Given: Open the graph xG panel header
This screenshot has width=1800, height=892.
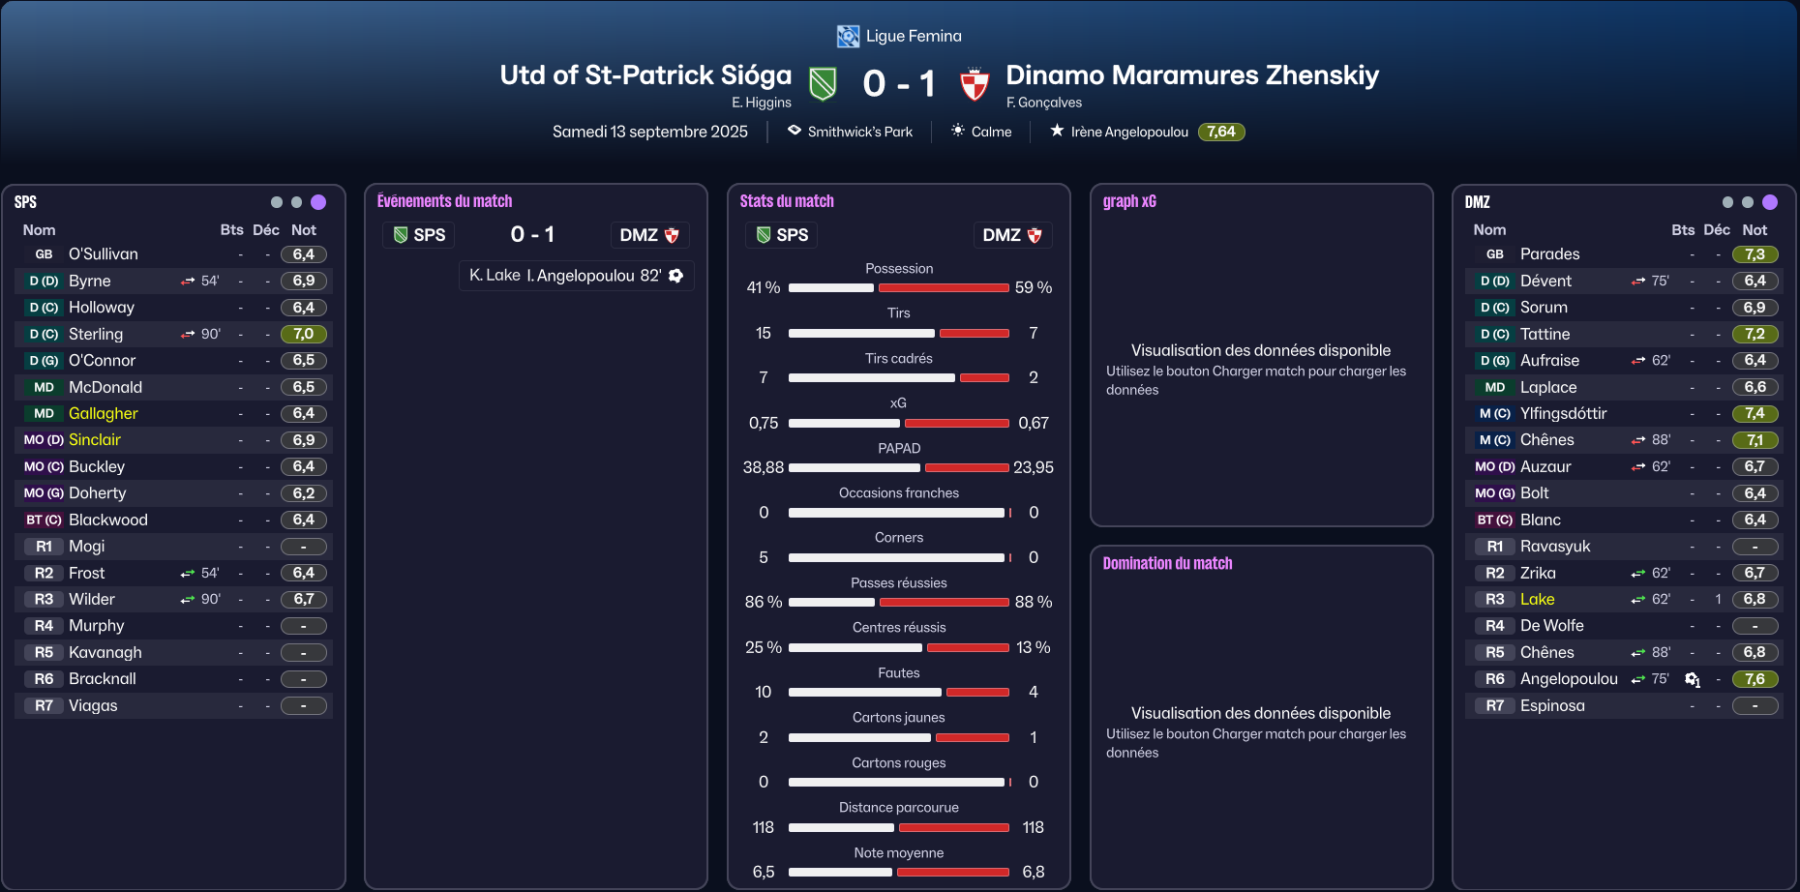Looking at the screenshot, I should click(1129, 201).
